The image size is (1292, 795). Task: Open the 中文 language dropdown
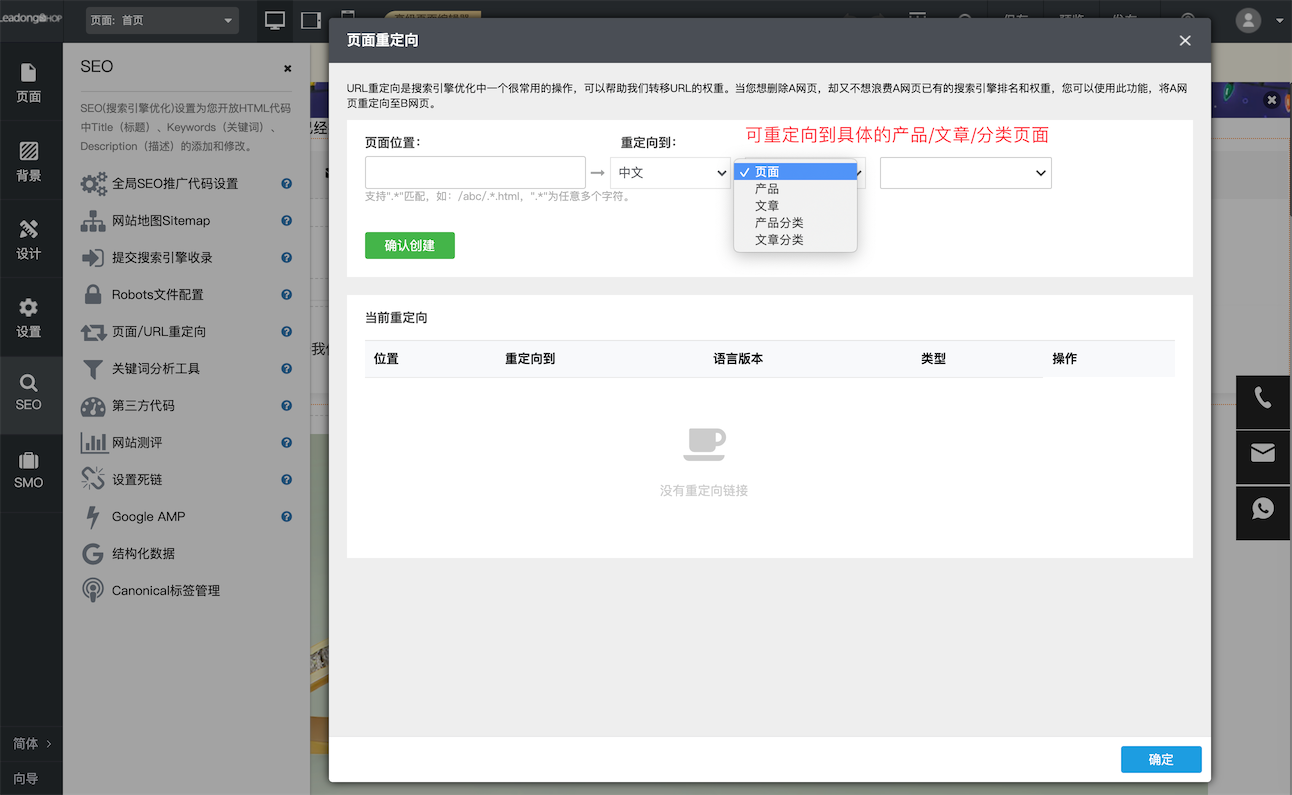pyautogui.click(x=670, y=172)
